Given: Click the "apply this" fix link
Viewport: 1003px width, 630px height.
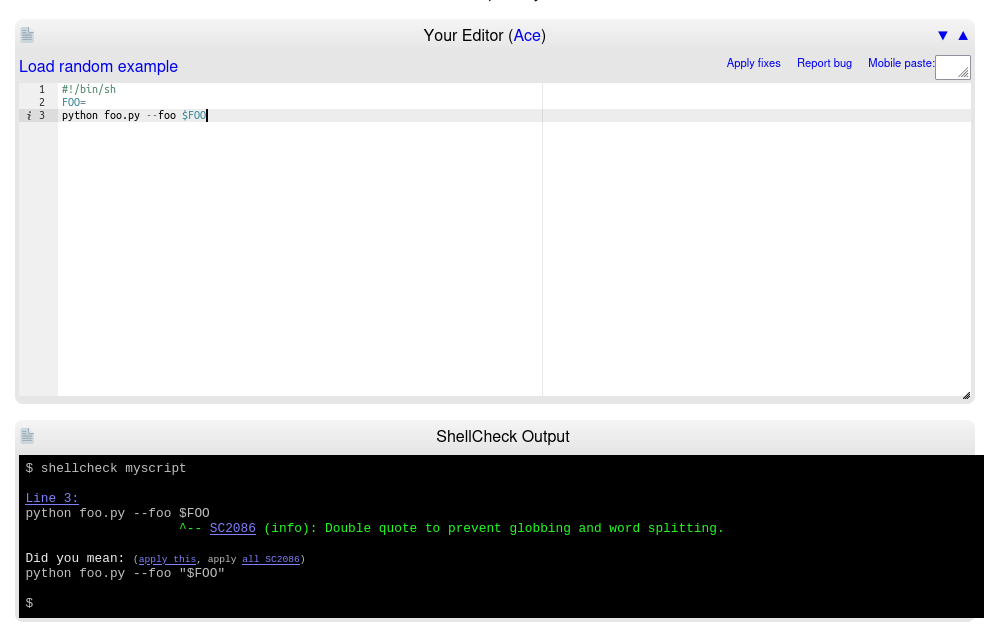Looking at the screenshot, I should [167, 559].
